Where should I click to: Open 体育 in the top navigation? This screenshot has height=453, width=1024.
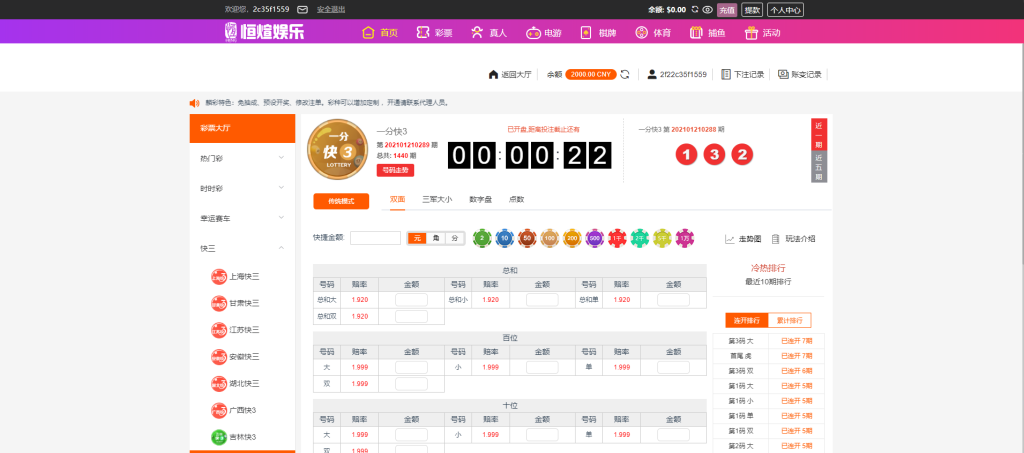(653, 32)
